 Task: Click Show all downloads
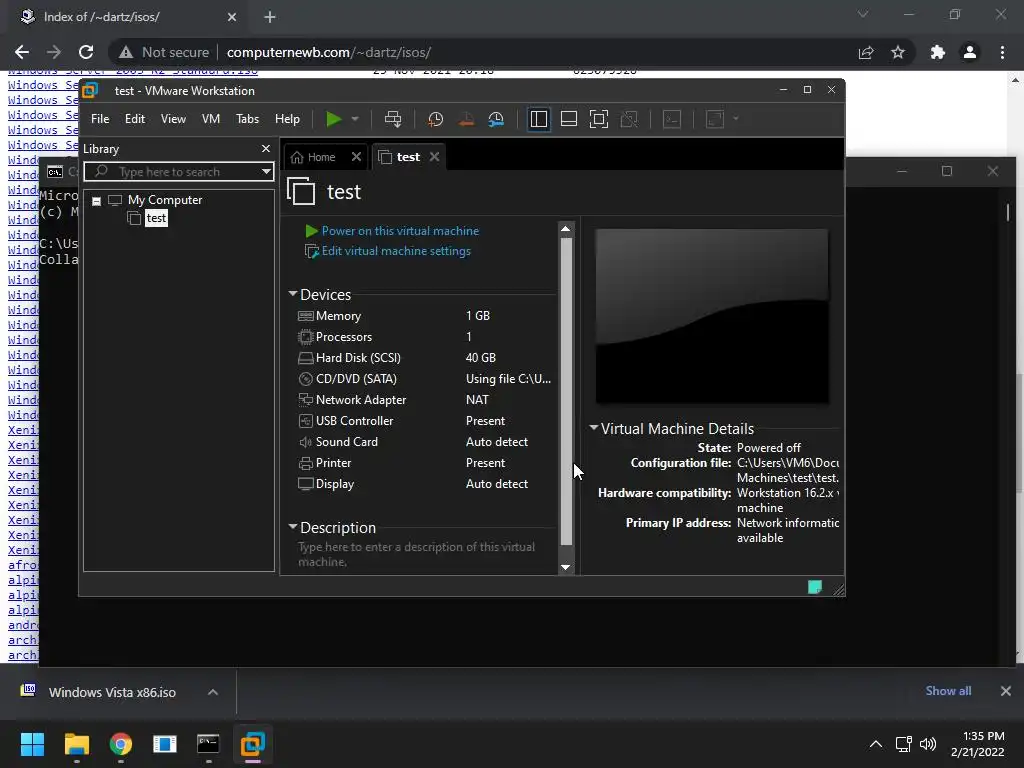tap(948, 691)
